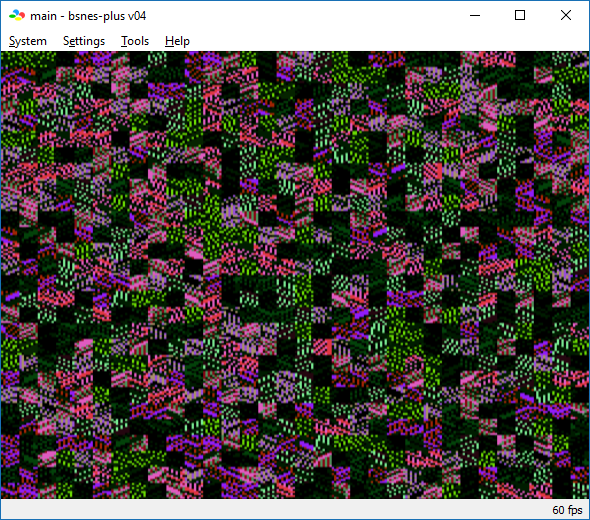Open the System menu
The height and width of the screenshot is (520, 590).
(x=28, y=41)
